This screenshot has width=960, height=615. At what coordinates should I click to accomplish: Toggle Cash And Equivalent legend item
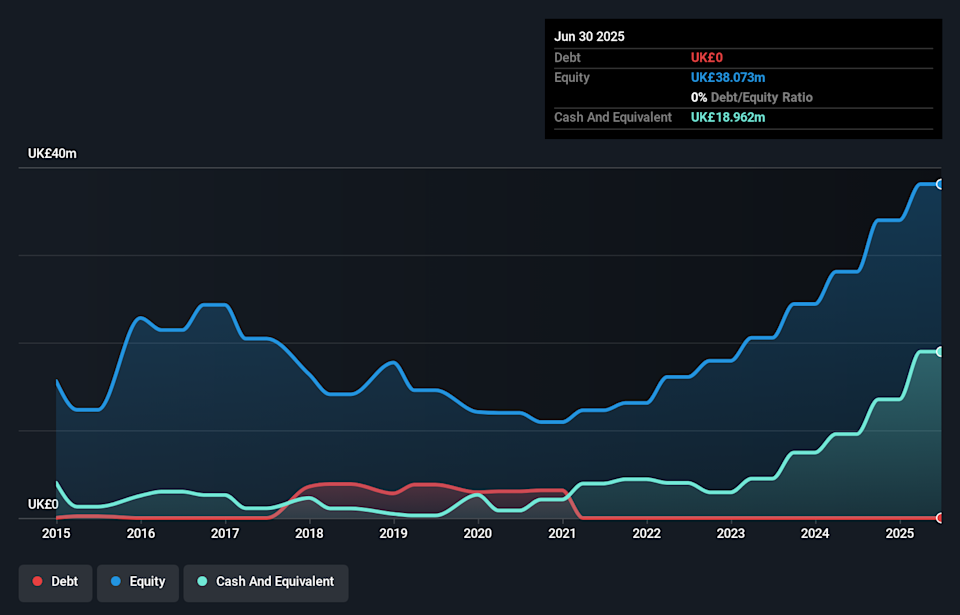tap(265, 582)
